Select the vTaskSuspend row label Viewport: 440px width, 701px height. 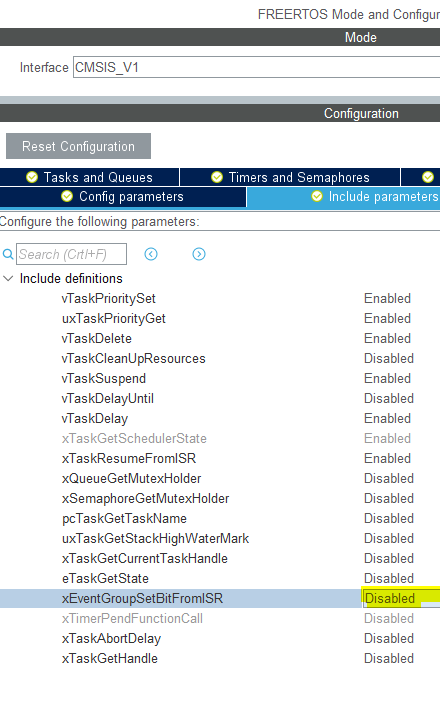[104, 379]
